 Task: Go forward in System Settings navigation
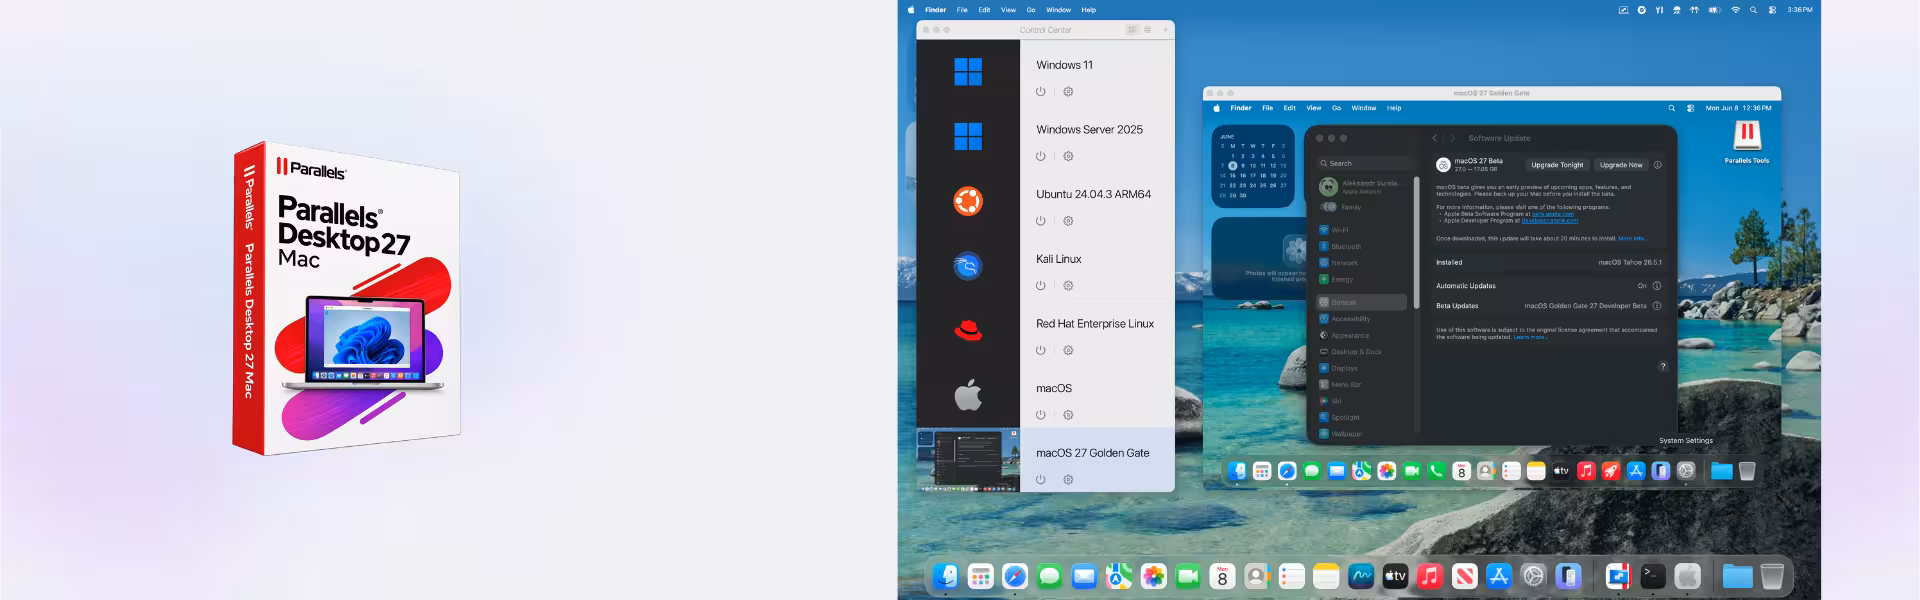[1453, 138]
